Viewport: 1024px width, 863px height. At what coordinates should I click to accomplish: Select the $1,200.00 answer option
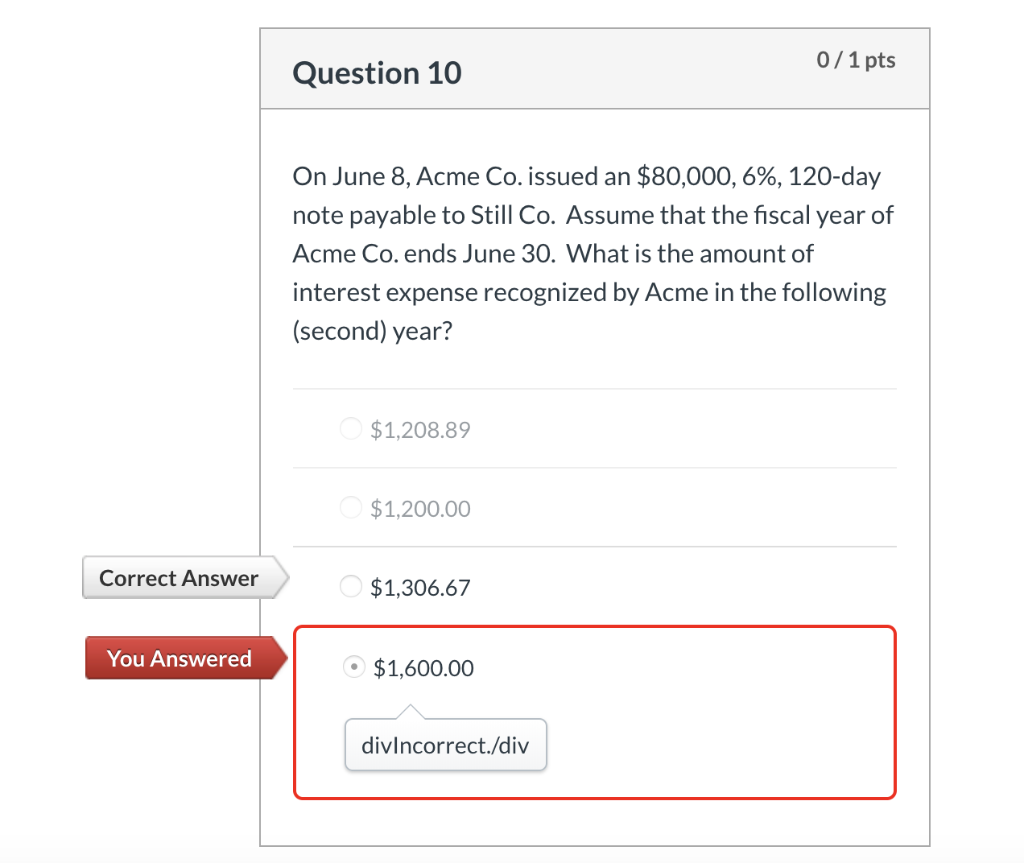click(x=351, y=507)
